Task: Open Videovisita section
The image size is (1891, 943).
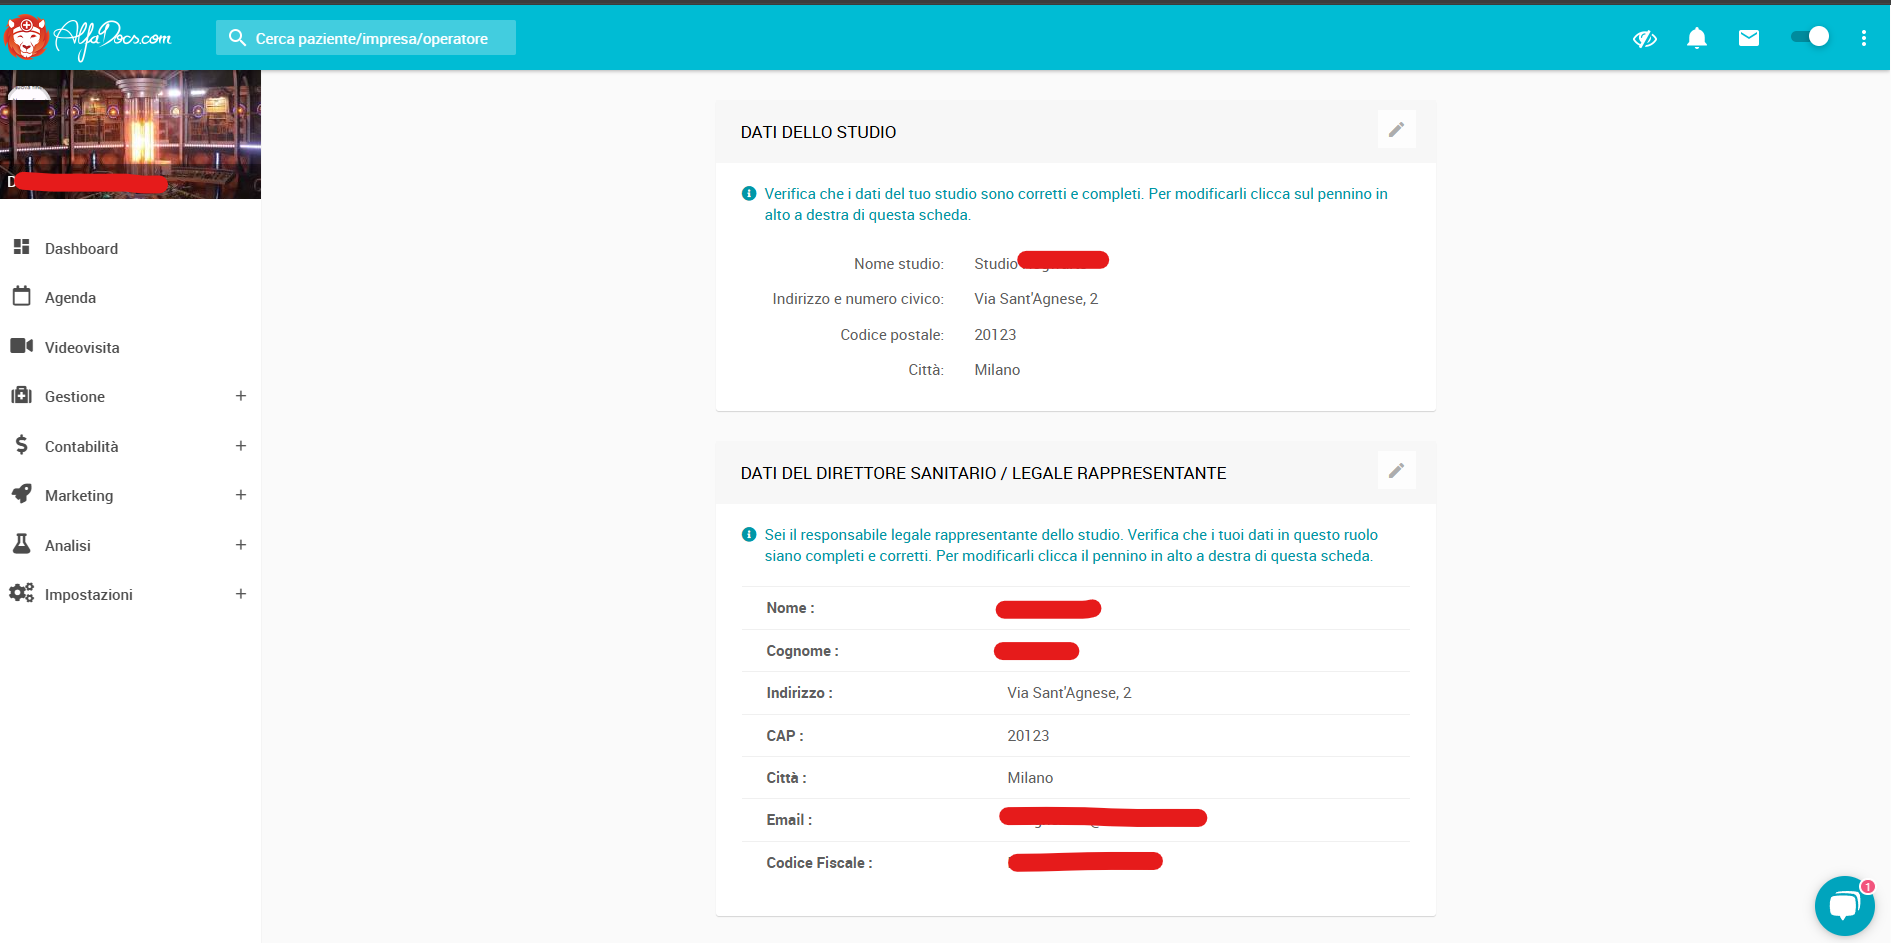Action: point(82,348)
